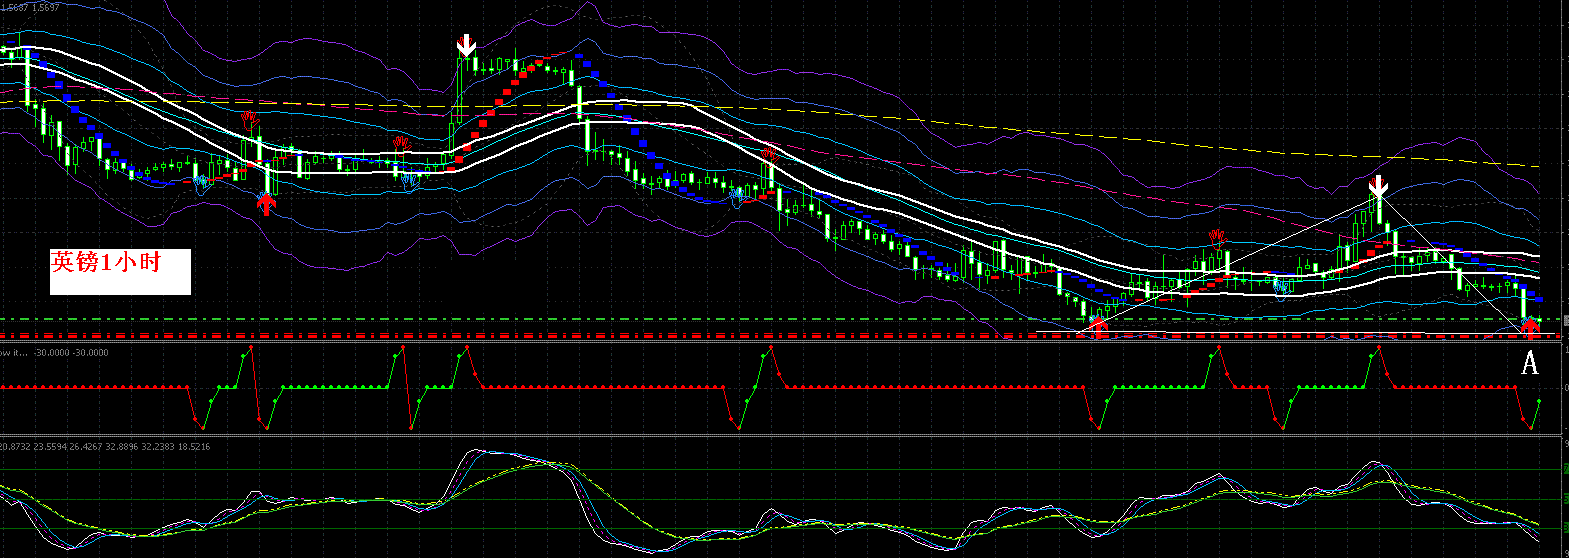Click the 1.5687 1.5697 price readout
This screenshot has height=558, width=1569.
(x=31, y=7)
